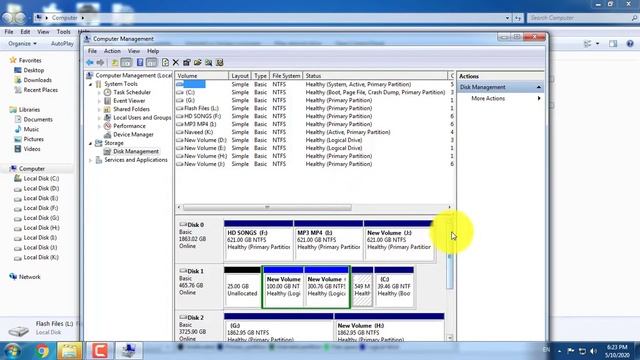Sort by the Volume column header
640x360 pixels.
[202, 76]
